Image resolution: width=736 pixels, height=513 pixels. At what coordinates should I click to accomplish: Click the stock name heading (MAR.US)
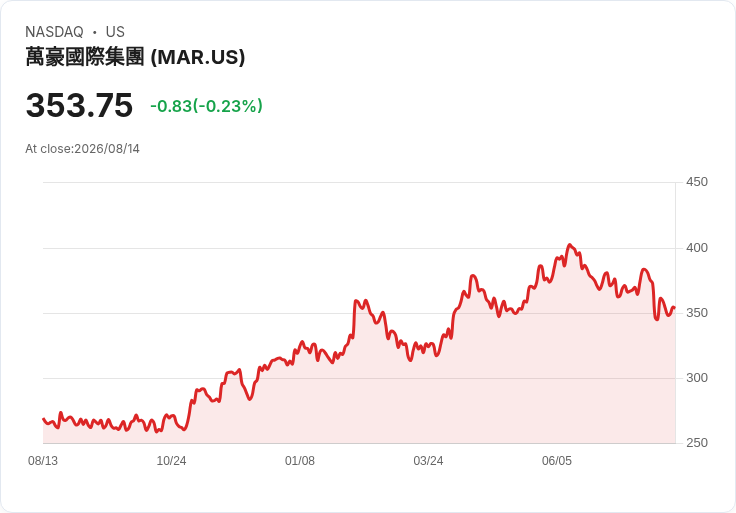click(x=135, y=57)
